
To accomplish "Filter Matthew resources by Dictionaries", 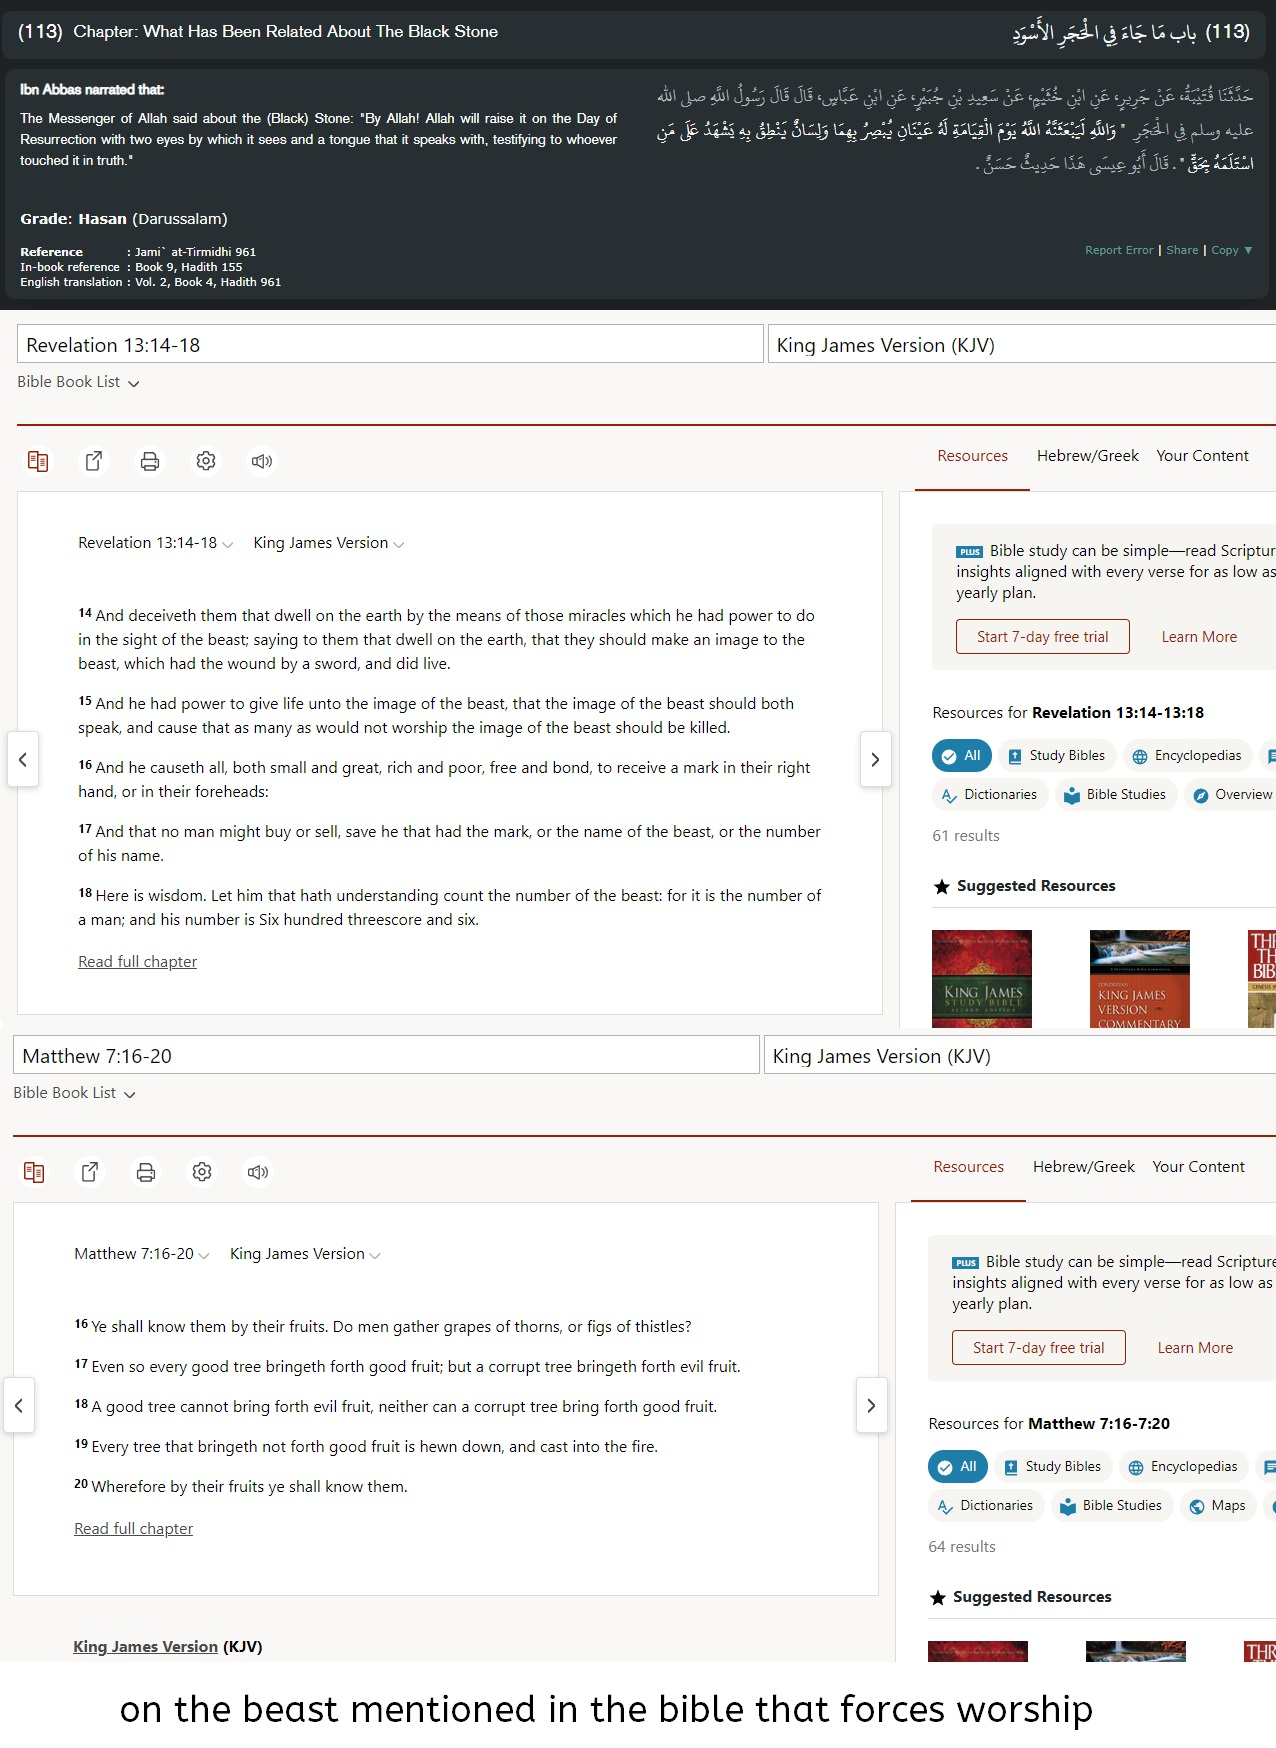I will pos(986,1506).
